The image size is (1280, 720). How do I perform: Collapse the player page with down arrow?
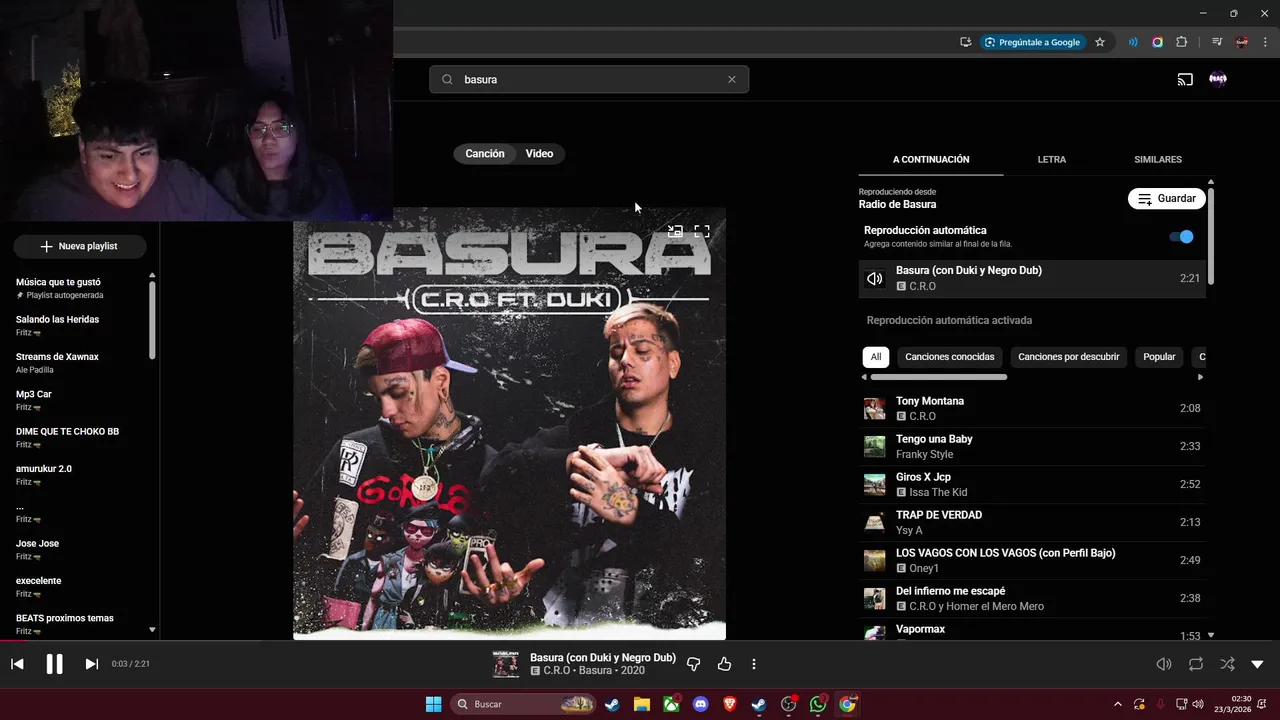pos(1257,664)
